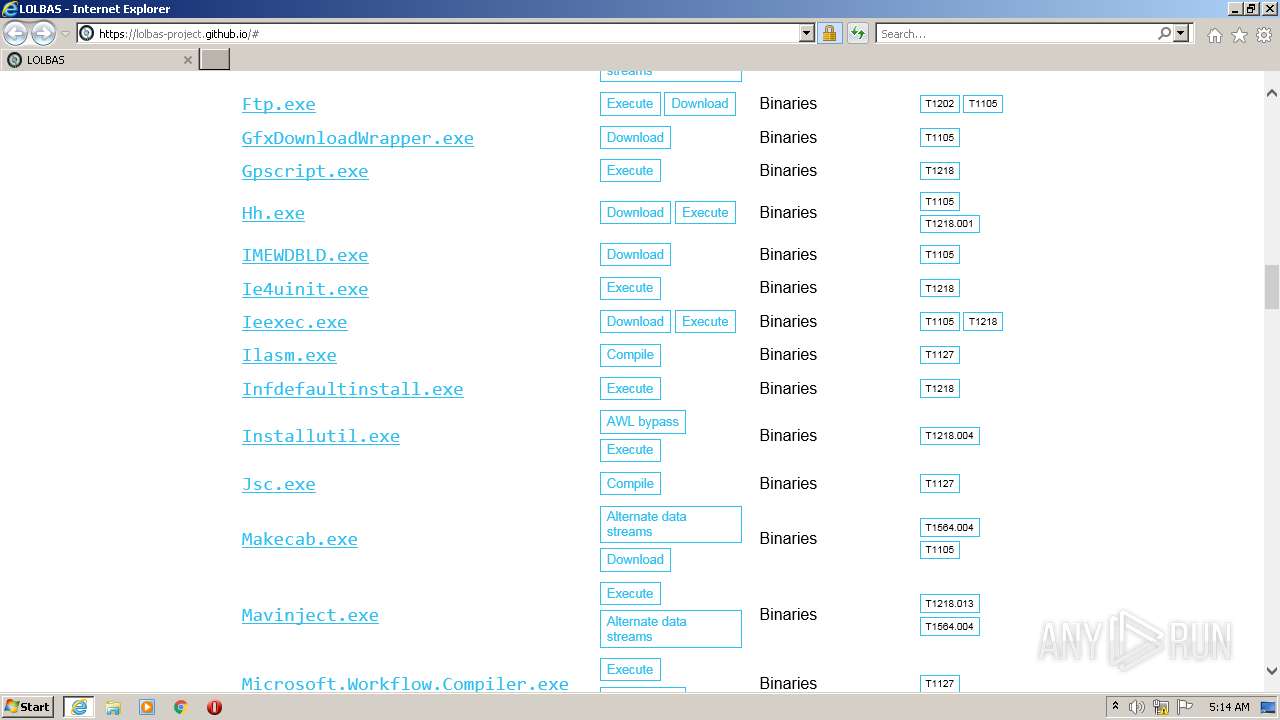Click the security lock icon

tap(829, 33)
